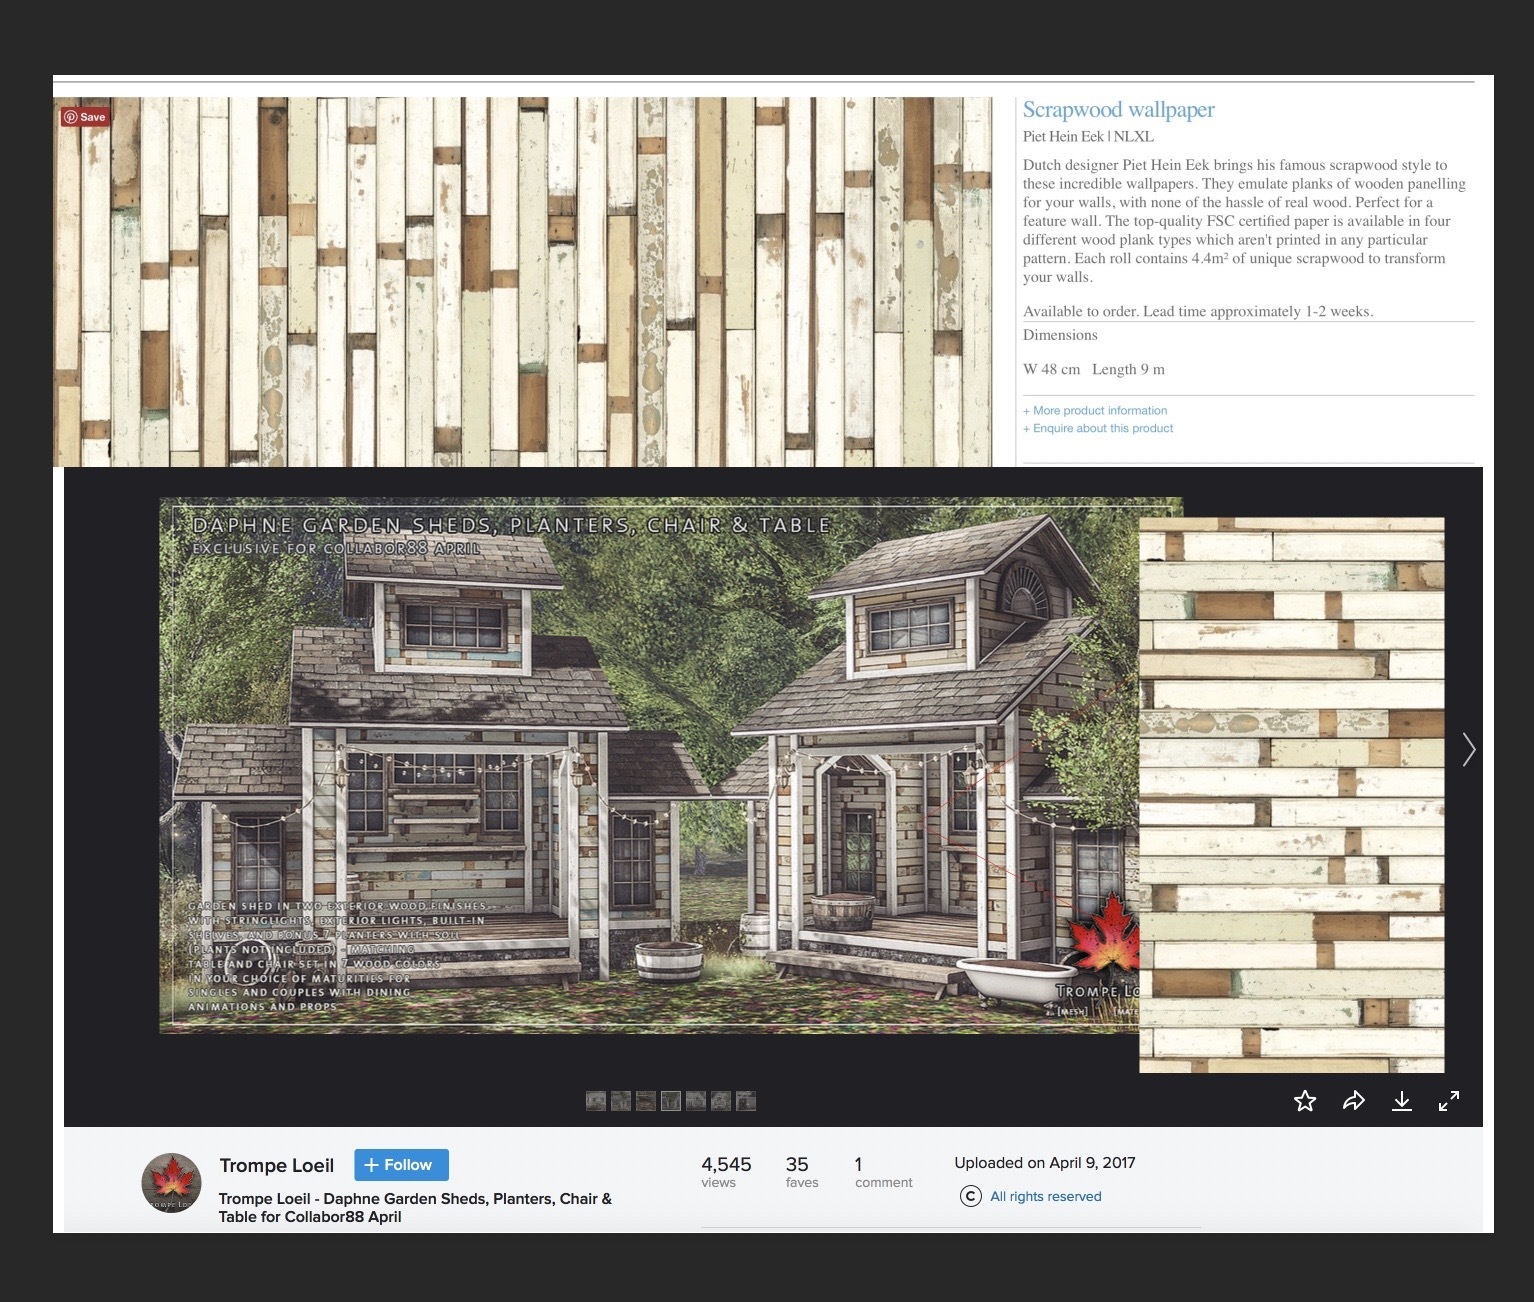Viewport: 1534px width, 1302px height.
Task: Open the Trompe Loeil username link
Action: 277,1166
